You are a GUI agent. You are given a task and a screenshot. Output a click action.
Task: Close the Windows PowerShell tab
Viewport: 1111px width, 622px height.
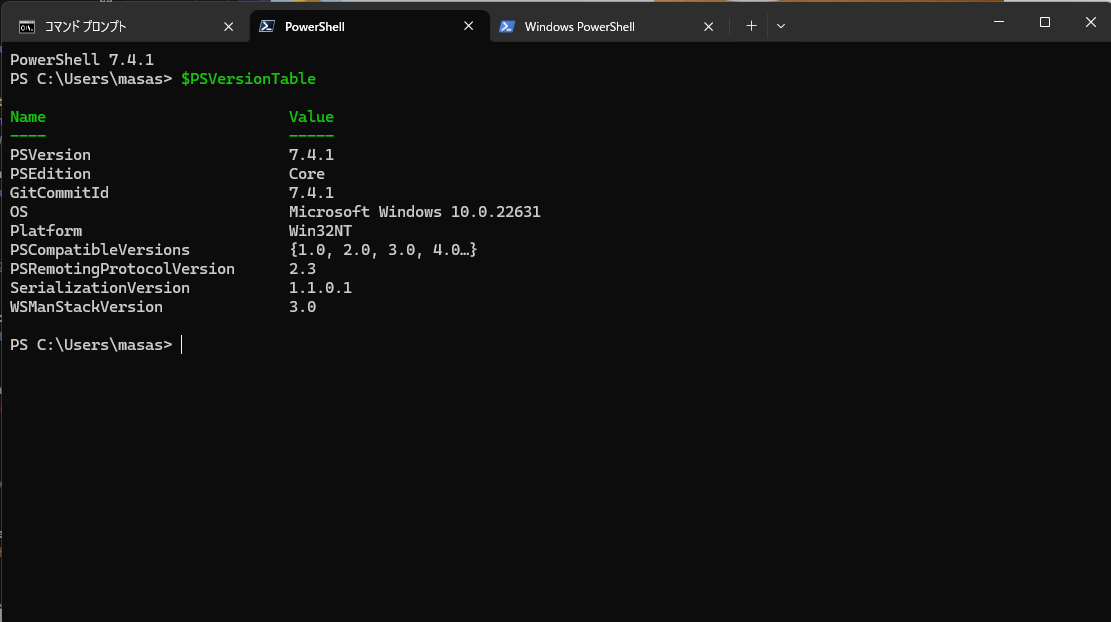click(709, 26)
